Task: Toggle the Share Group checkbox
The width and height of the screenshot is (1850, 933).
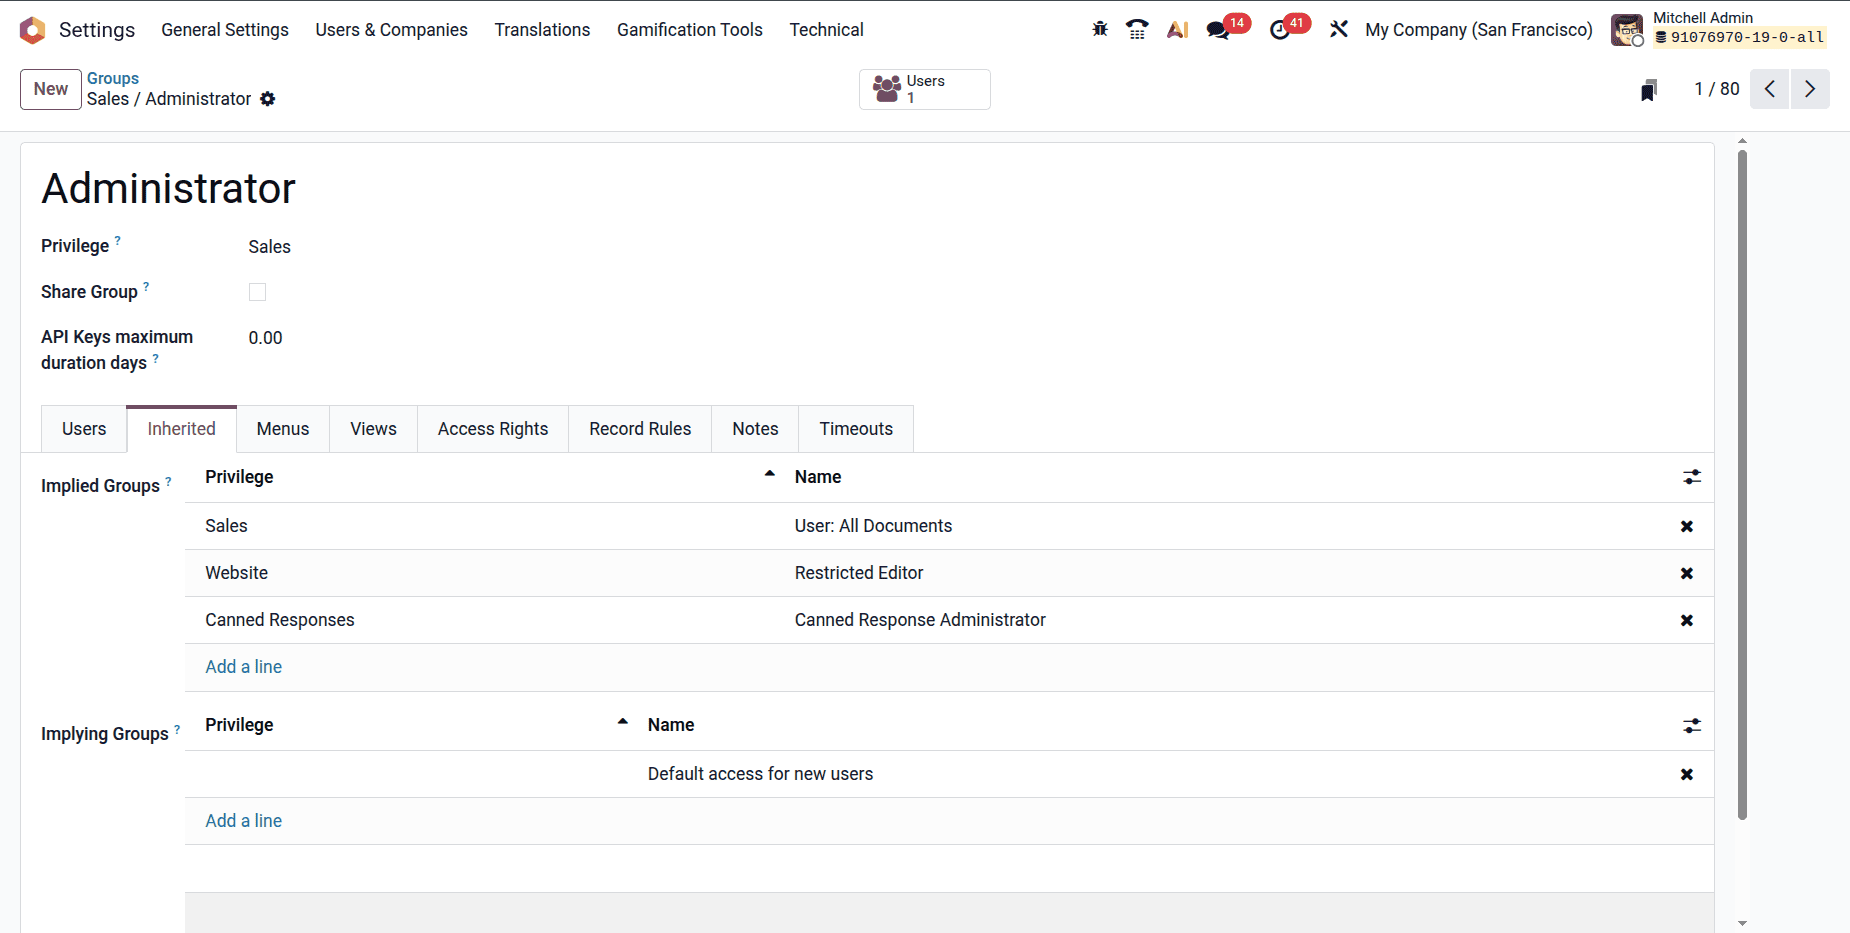Action: tap(257, 292)
